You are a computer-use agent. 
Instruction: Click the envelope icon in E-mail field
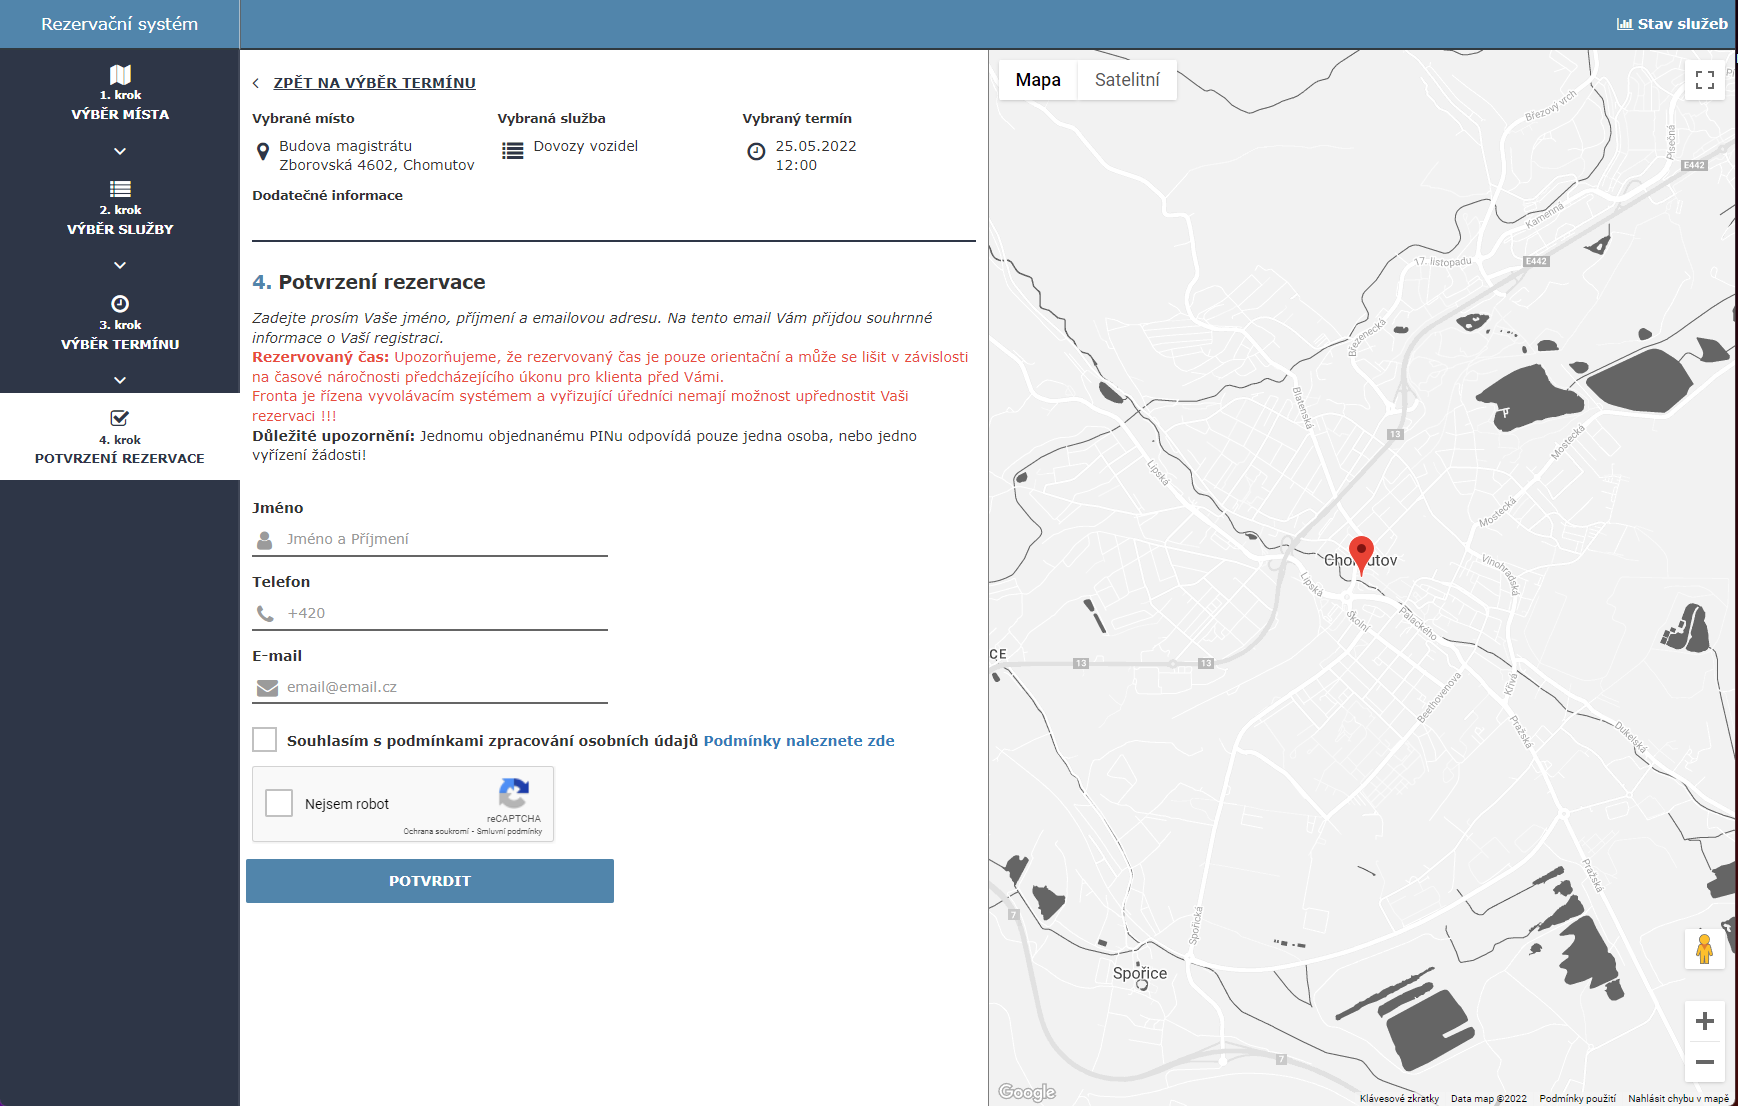pos(267,688)
